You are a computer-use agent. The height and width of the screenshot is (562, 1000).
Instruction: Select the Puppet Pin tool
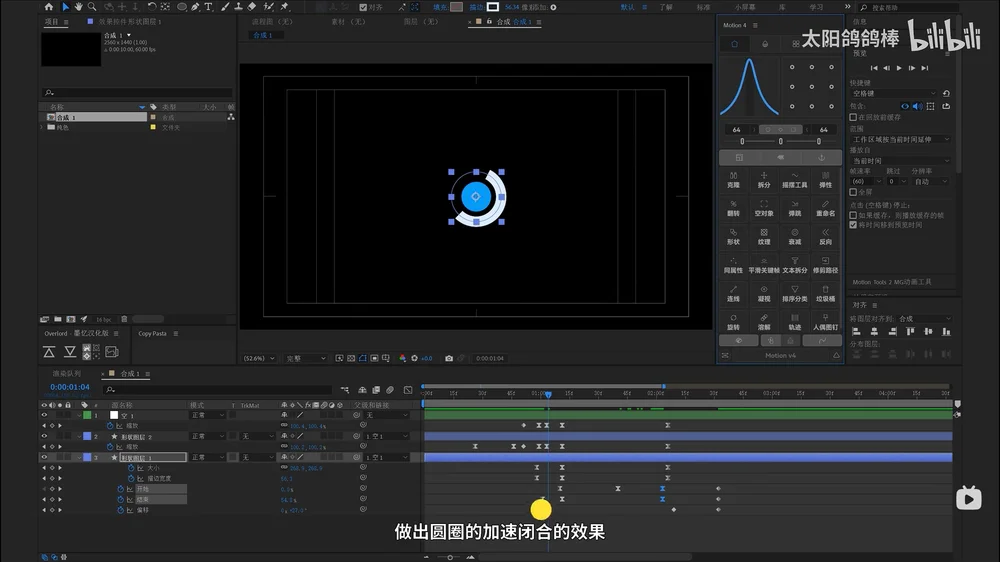click(285, 7)
